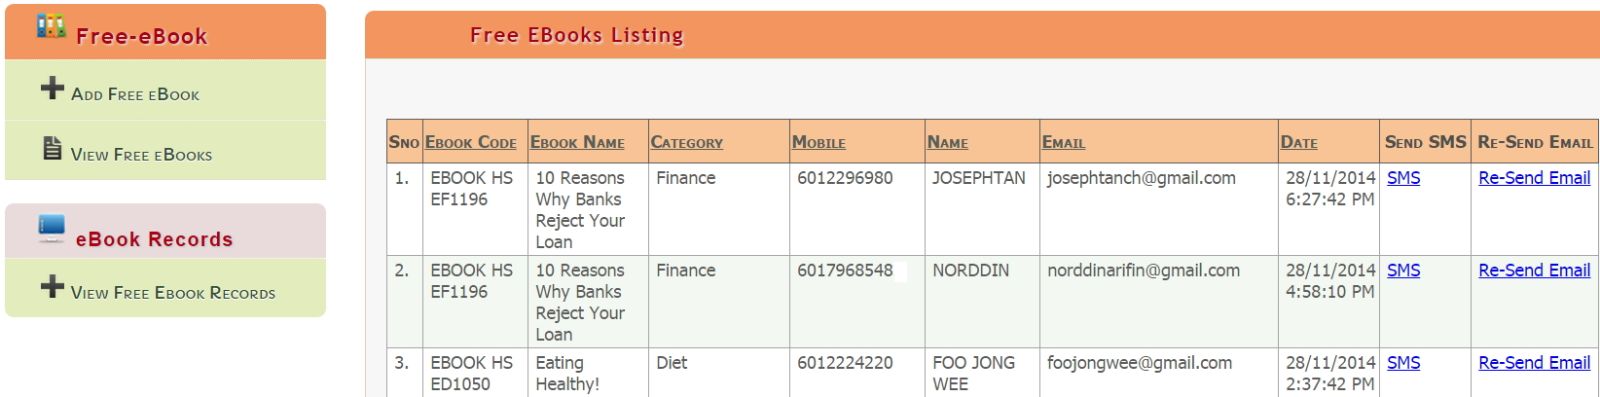Re-Send Email to josephtanch@gmail.com
Image resolution: width=1600 pixels, height=397 pixels.
pos(1534,178)
